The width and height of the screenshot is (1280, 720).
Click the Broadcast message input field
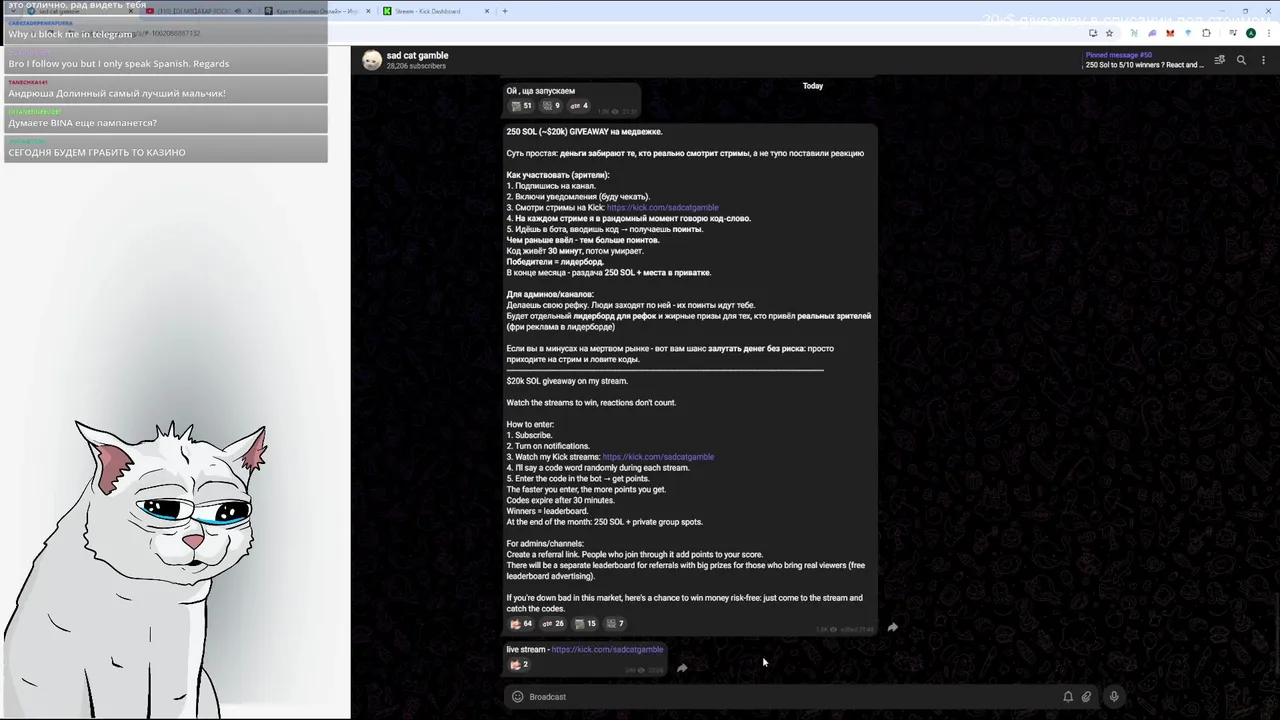pos(790,697)
